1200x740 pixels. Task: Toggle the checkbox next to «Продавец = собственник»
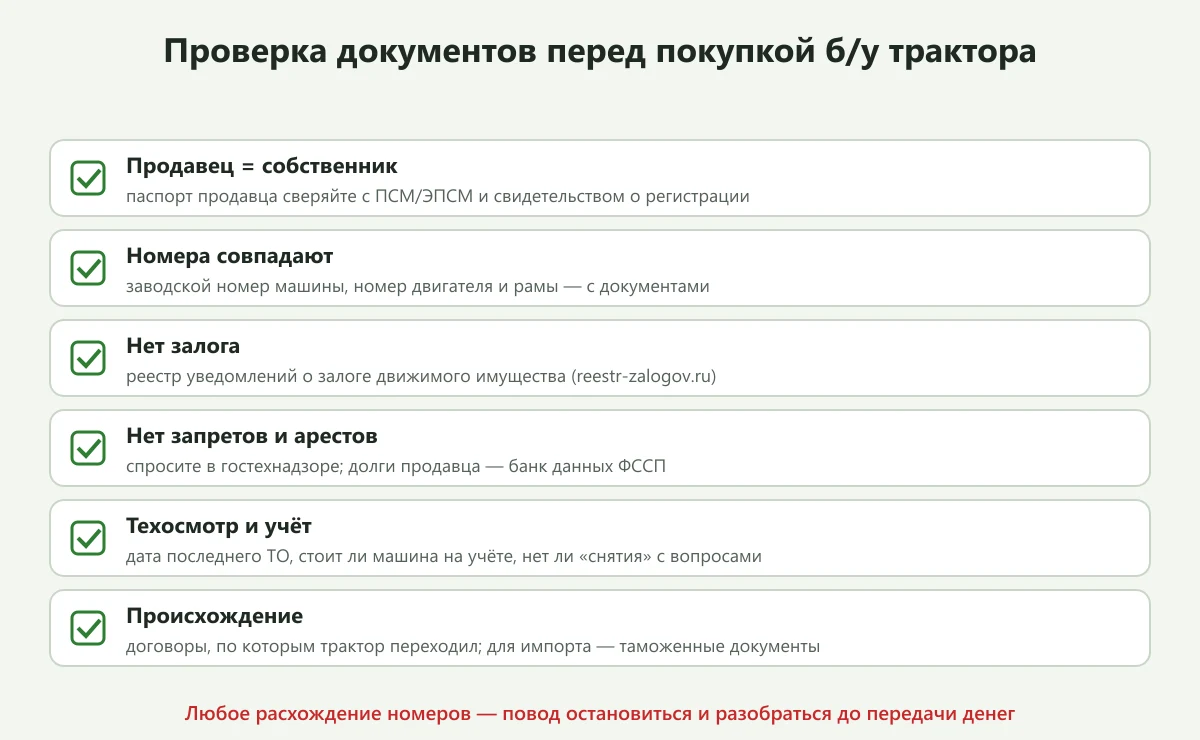88,178
